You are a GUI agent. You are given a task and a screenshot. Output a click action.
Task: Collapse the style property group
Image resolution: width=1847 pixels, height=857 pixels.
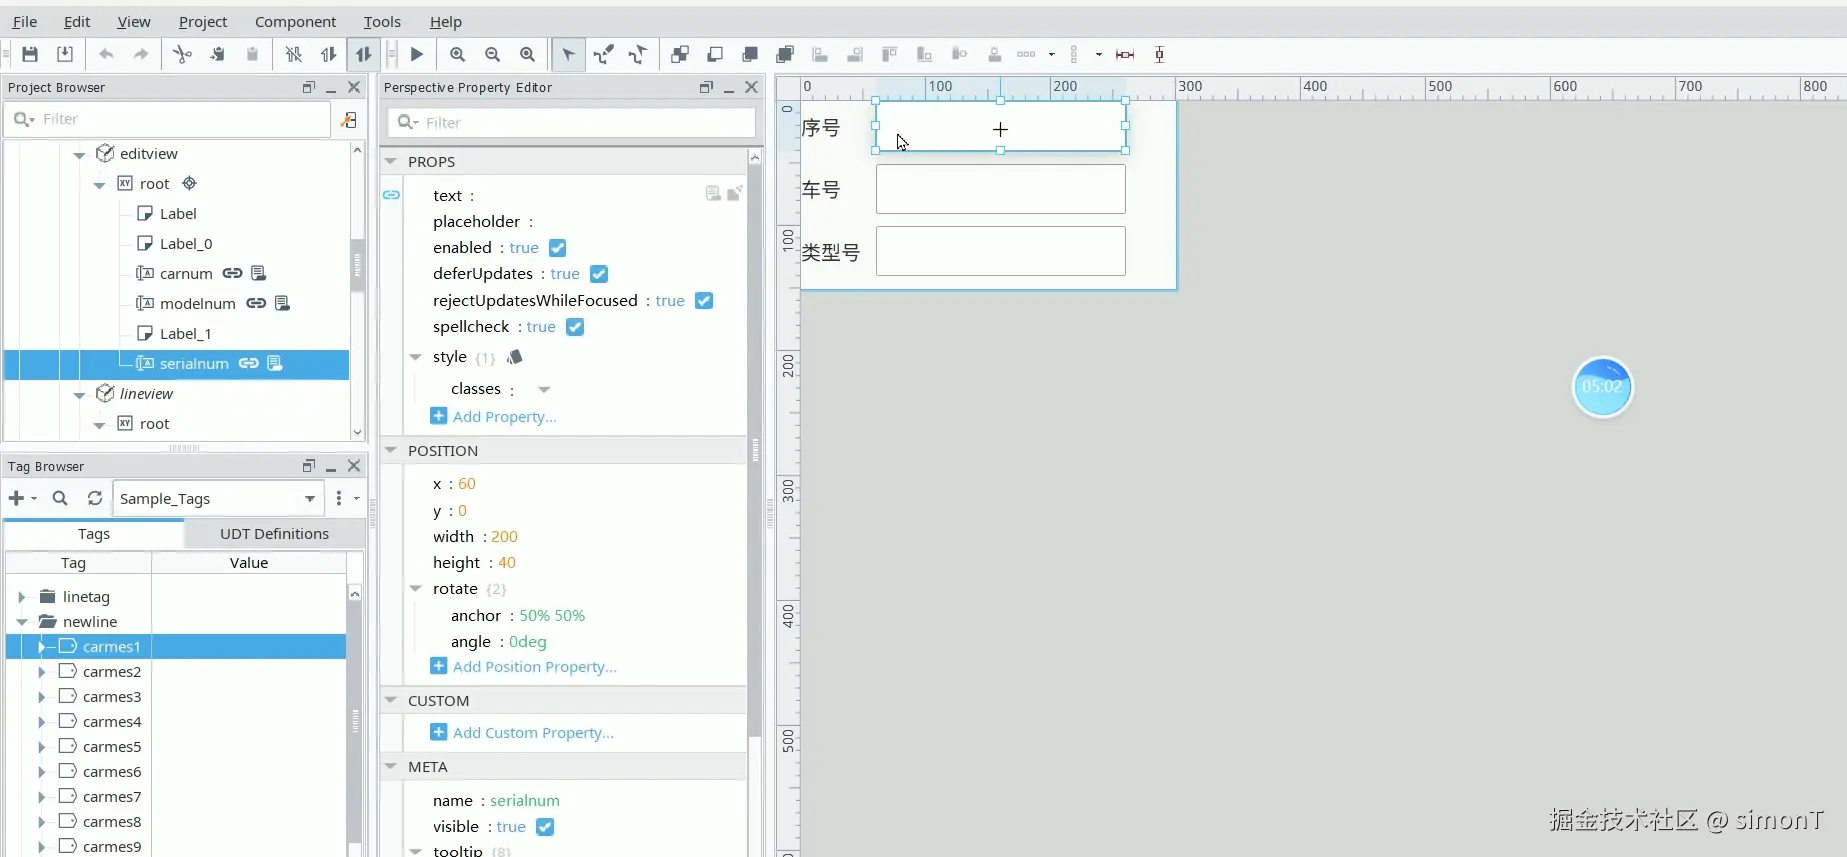[x=416, y=357]
